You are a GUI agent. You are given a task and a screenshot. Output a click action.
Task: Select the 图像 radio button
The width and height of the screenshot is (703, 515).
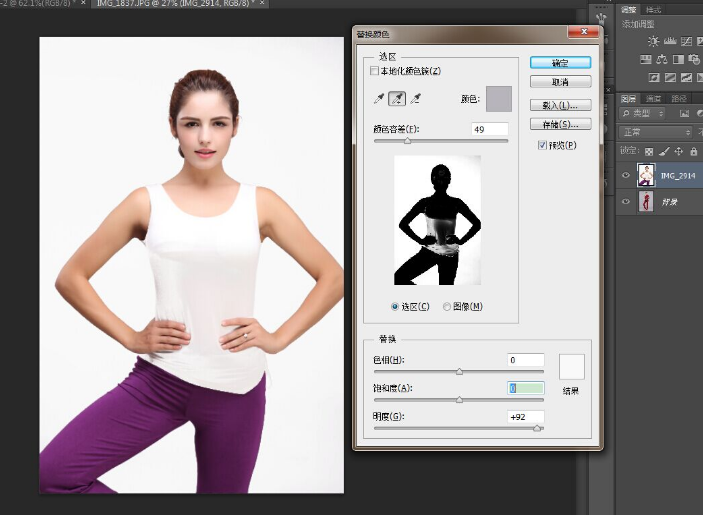(447, 306)
